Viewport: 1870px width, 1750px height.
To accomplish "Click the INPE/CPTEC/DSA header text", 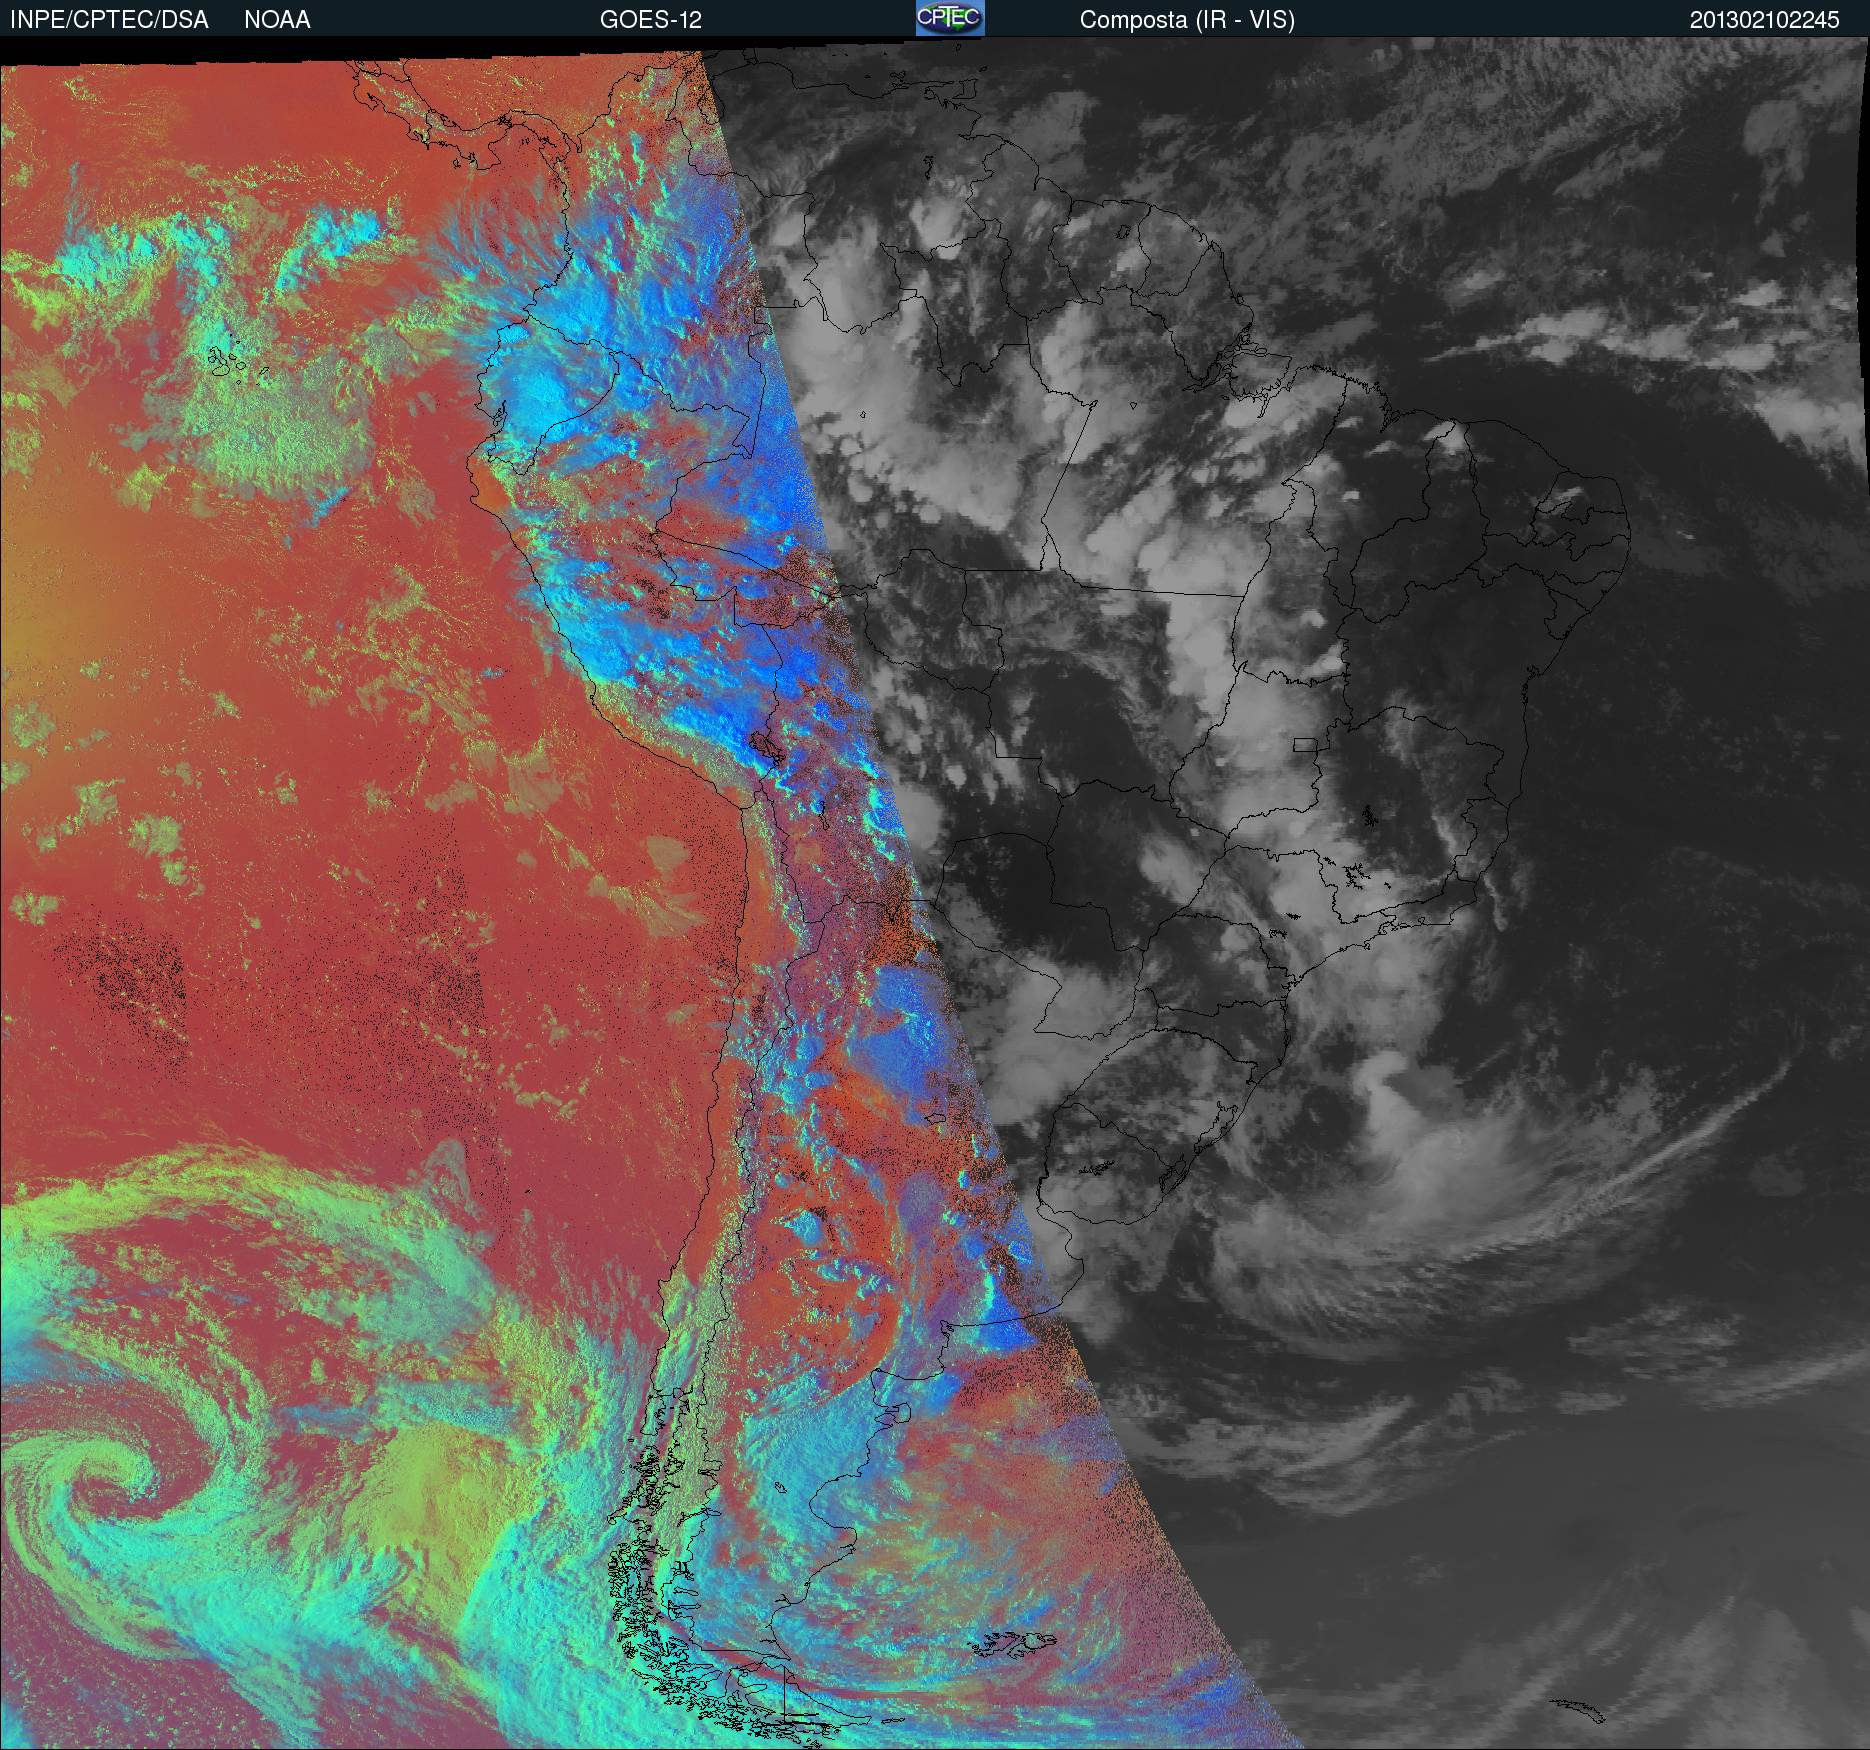I will 109,20.
